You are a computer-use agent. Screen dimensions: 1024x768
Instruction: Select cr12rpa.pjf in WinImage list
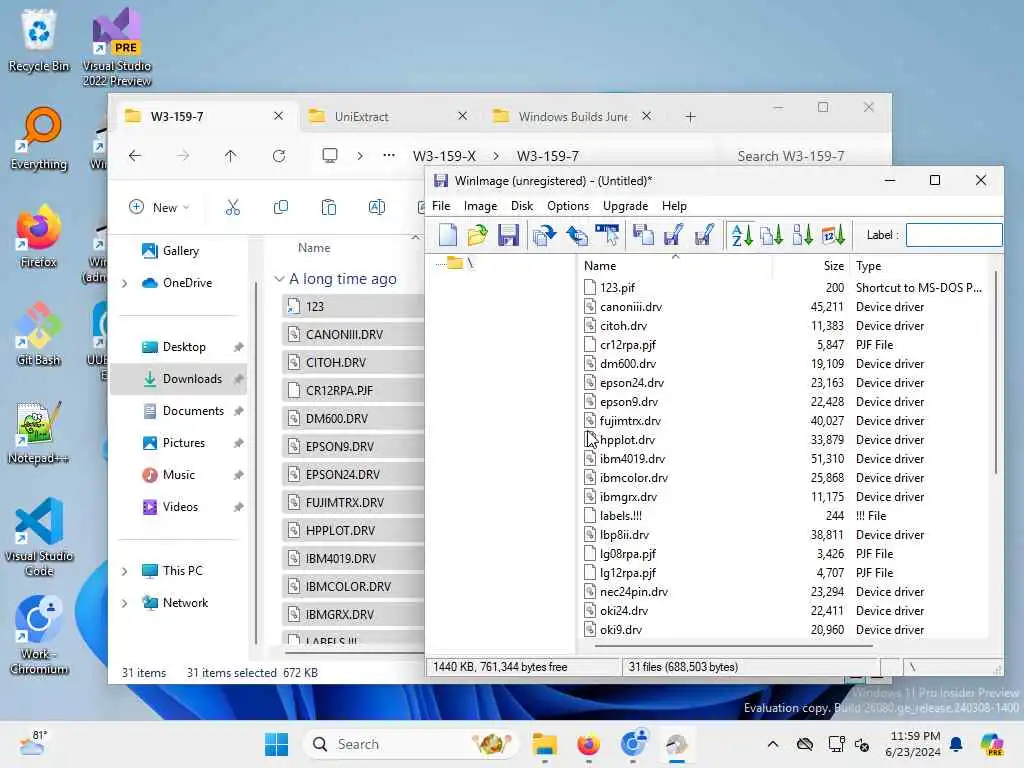(628, 344)
